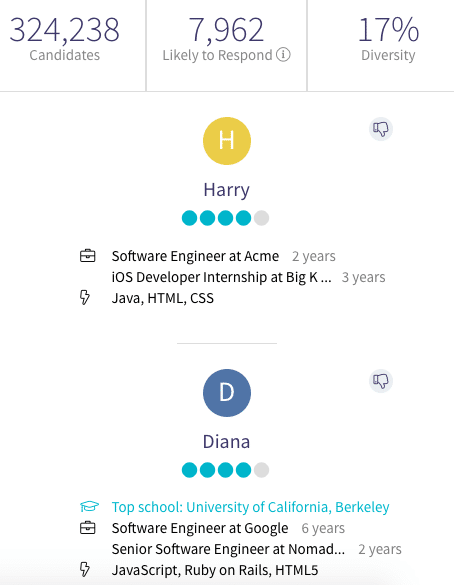
Task: Click lightning skills icon in Diana's card
Action: (85, 570)
